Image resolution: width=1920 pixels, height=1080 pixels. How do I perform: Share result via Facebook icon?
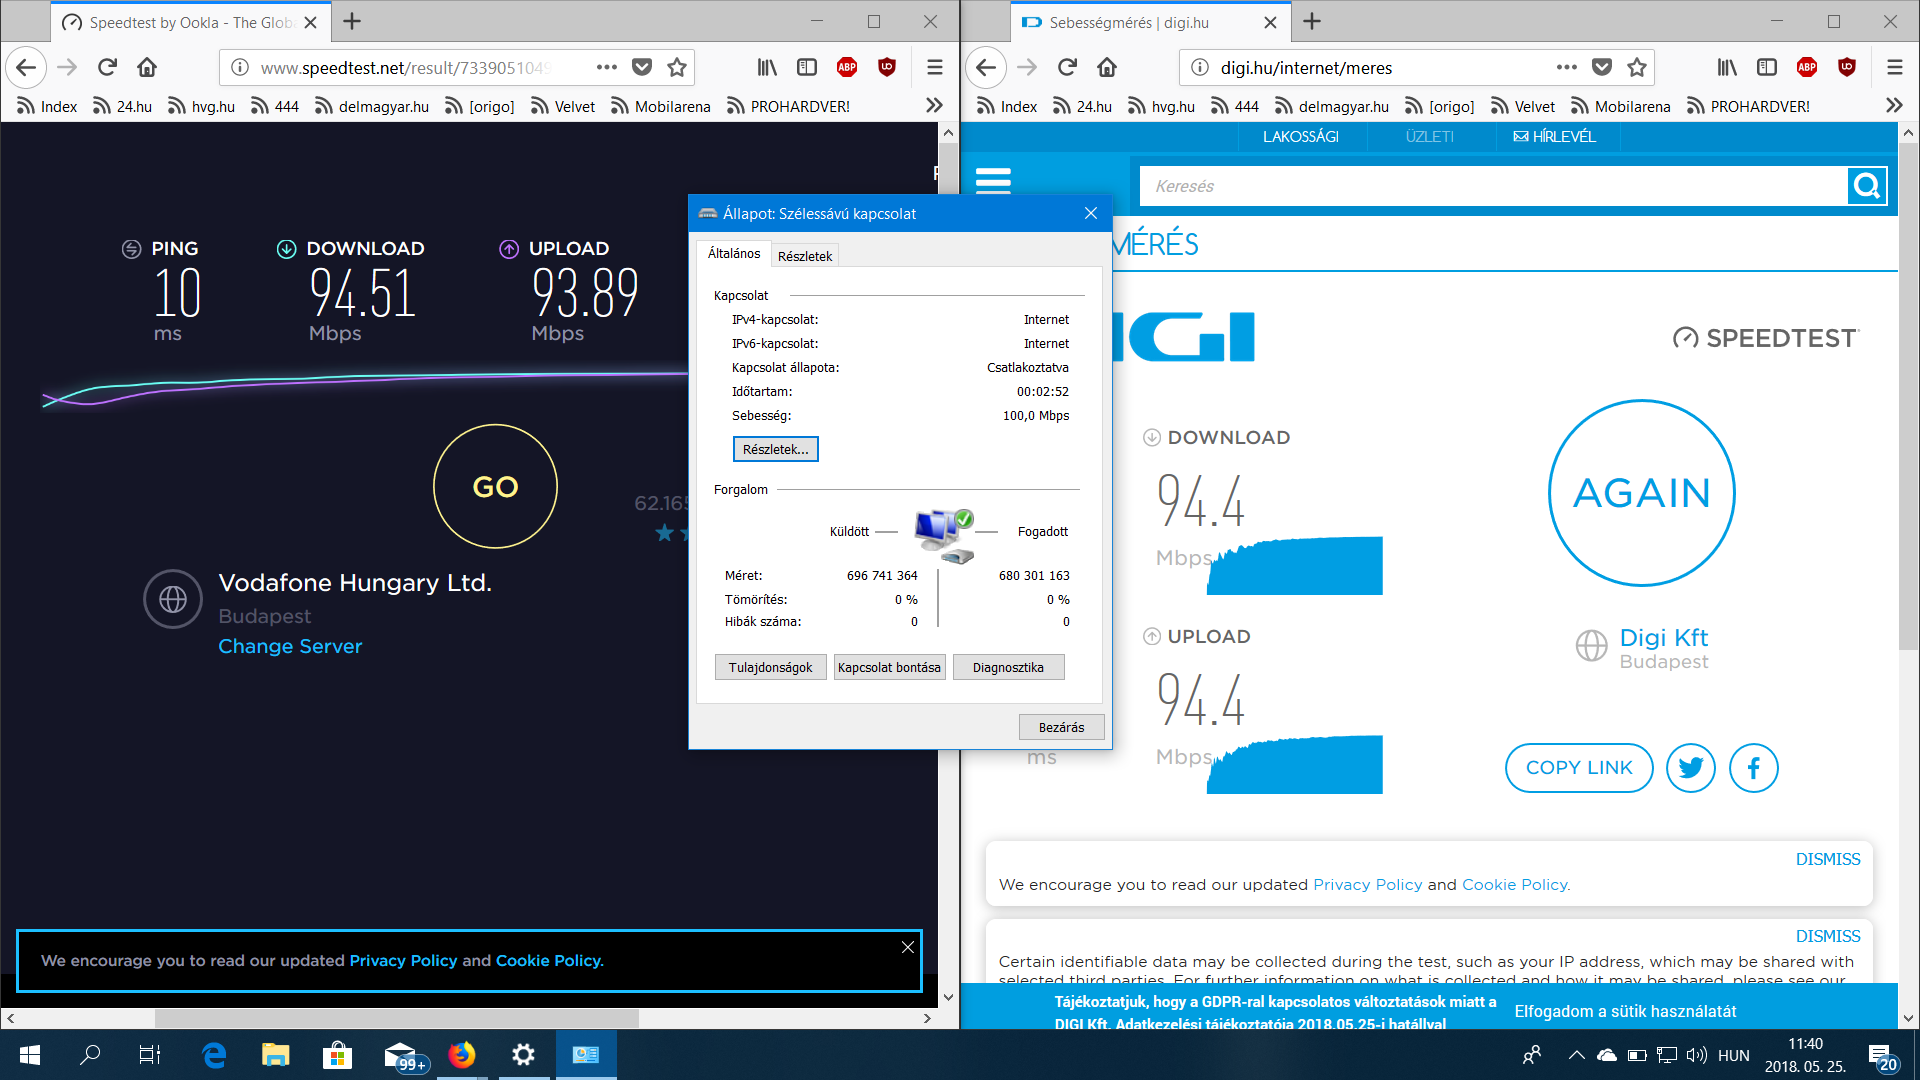[x=1754, y=768]
